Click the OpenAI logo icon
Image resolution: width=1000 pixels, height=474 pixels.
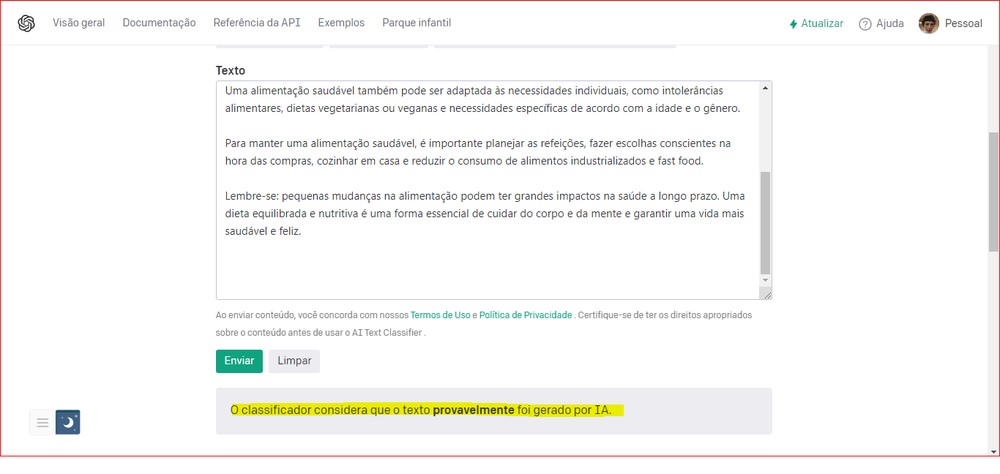(26, 24)
